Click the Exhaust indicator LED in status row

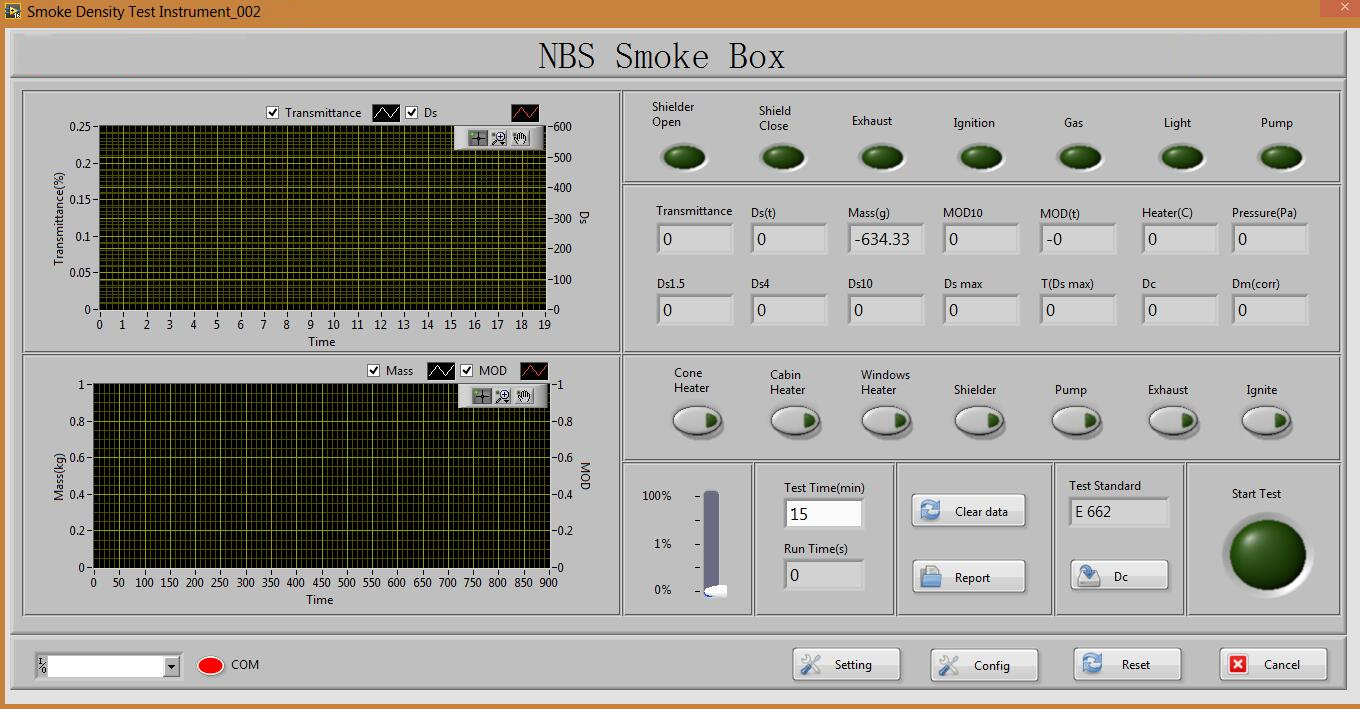tap(881, 157)
